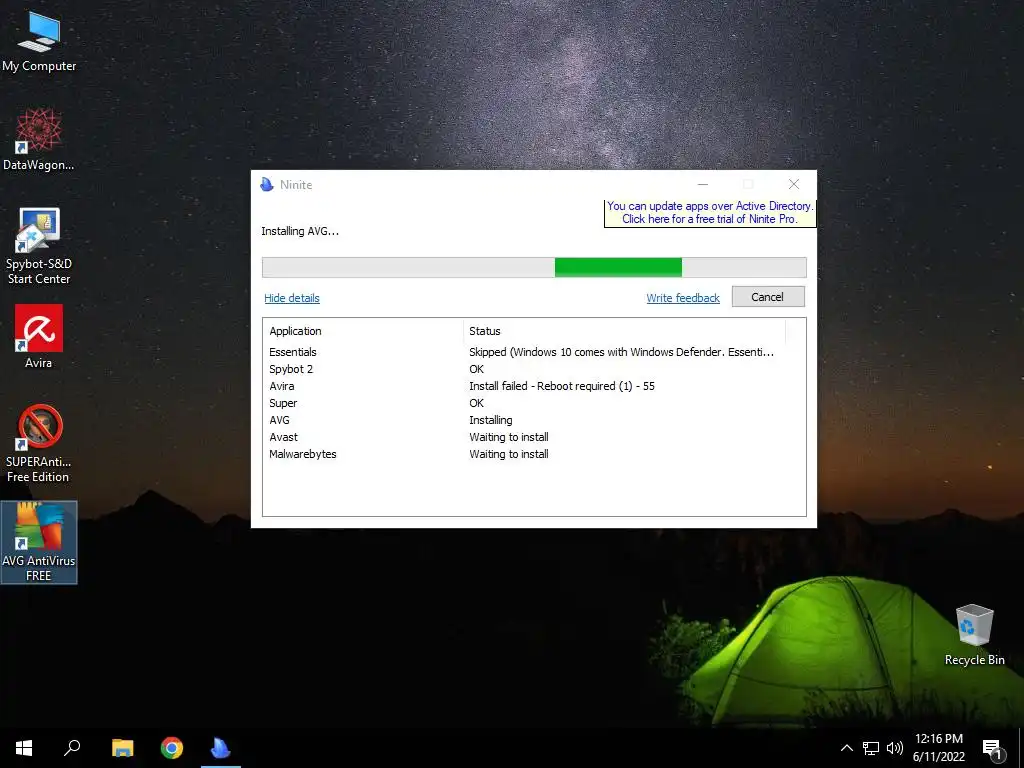This screenshot has width=1024, height=768.
Task: Click the 'Installing' status for AVG
Action: [490, 420]
